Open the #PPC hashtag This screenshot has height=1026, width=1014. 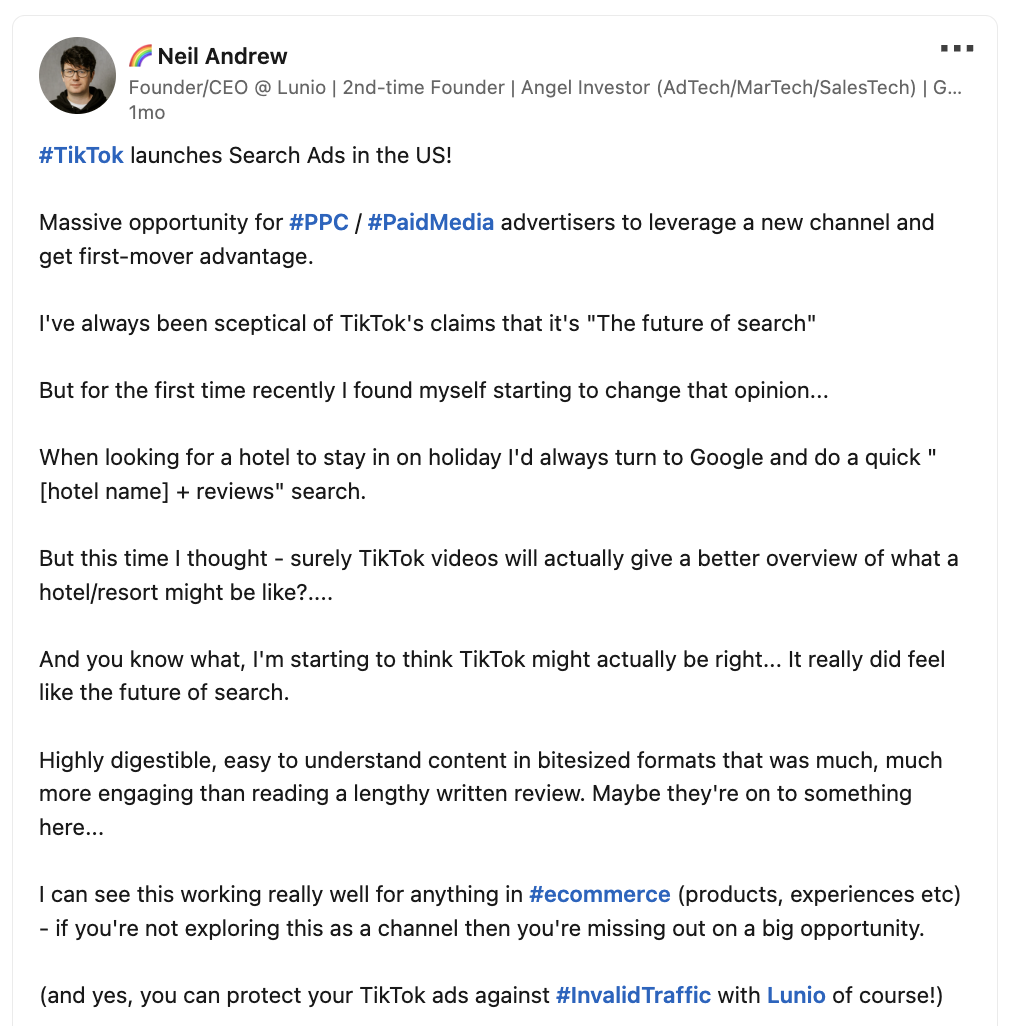click(x=319, y=222)
